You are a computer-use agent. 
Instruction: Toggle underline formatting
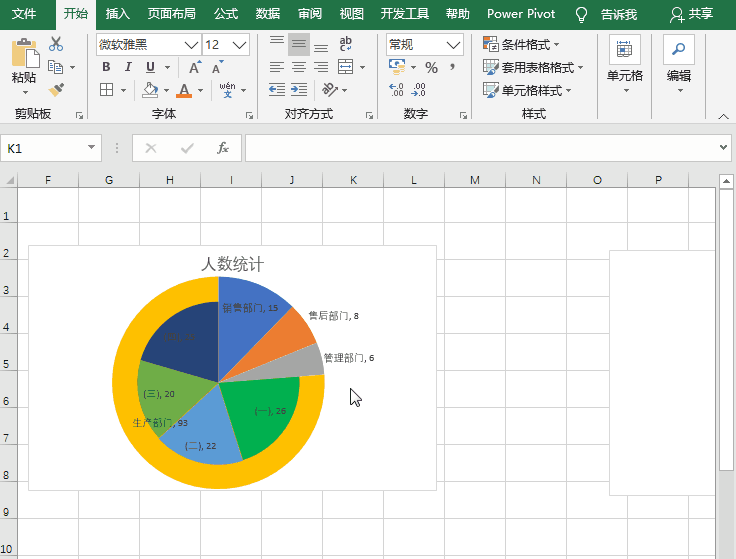pos(150,67)
